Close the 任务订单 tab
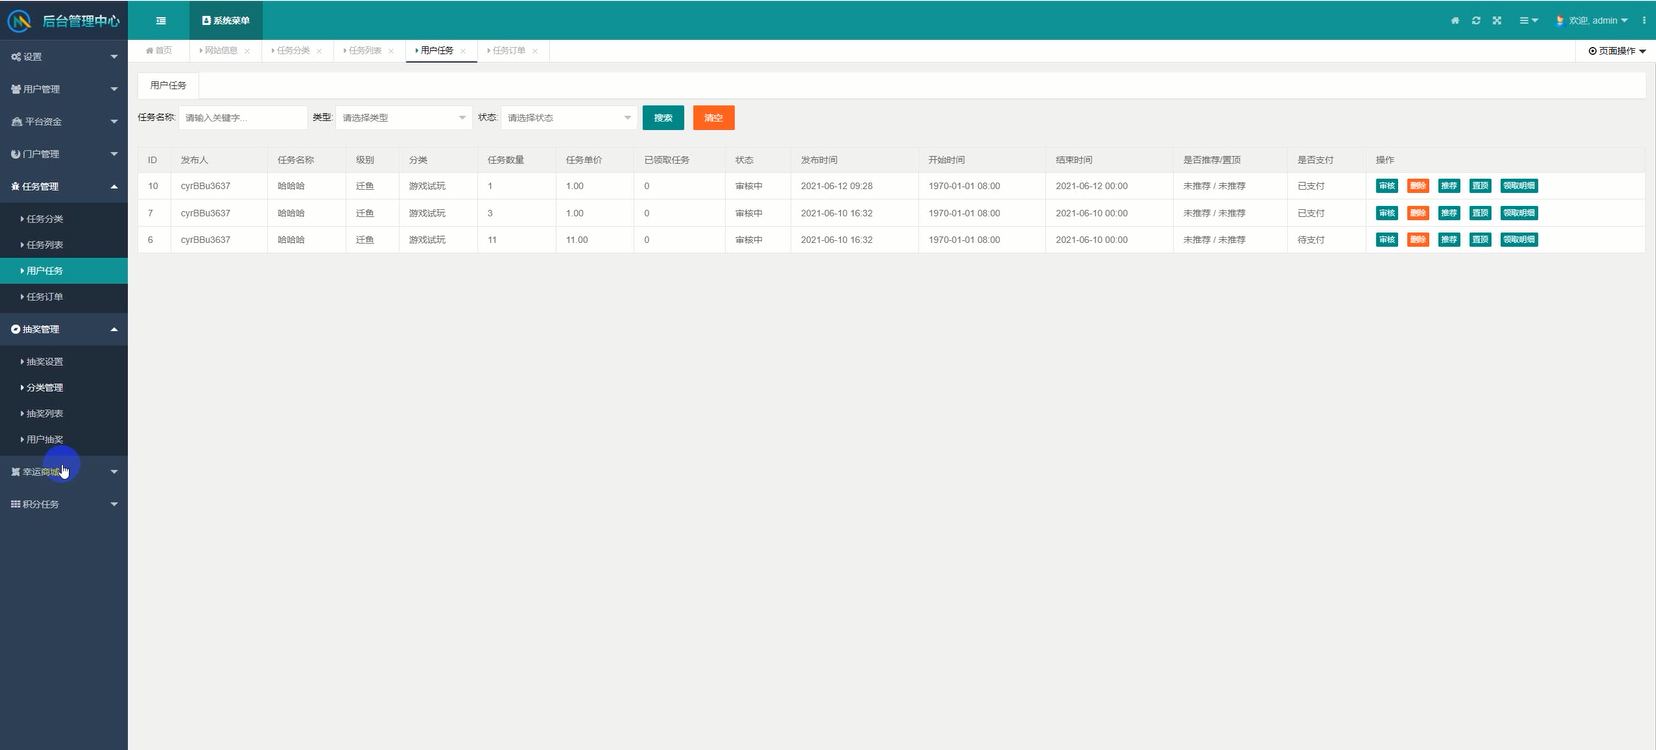 (x=535, y=51)
